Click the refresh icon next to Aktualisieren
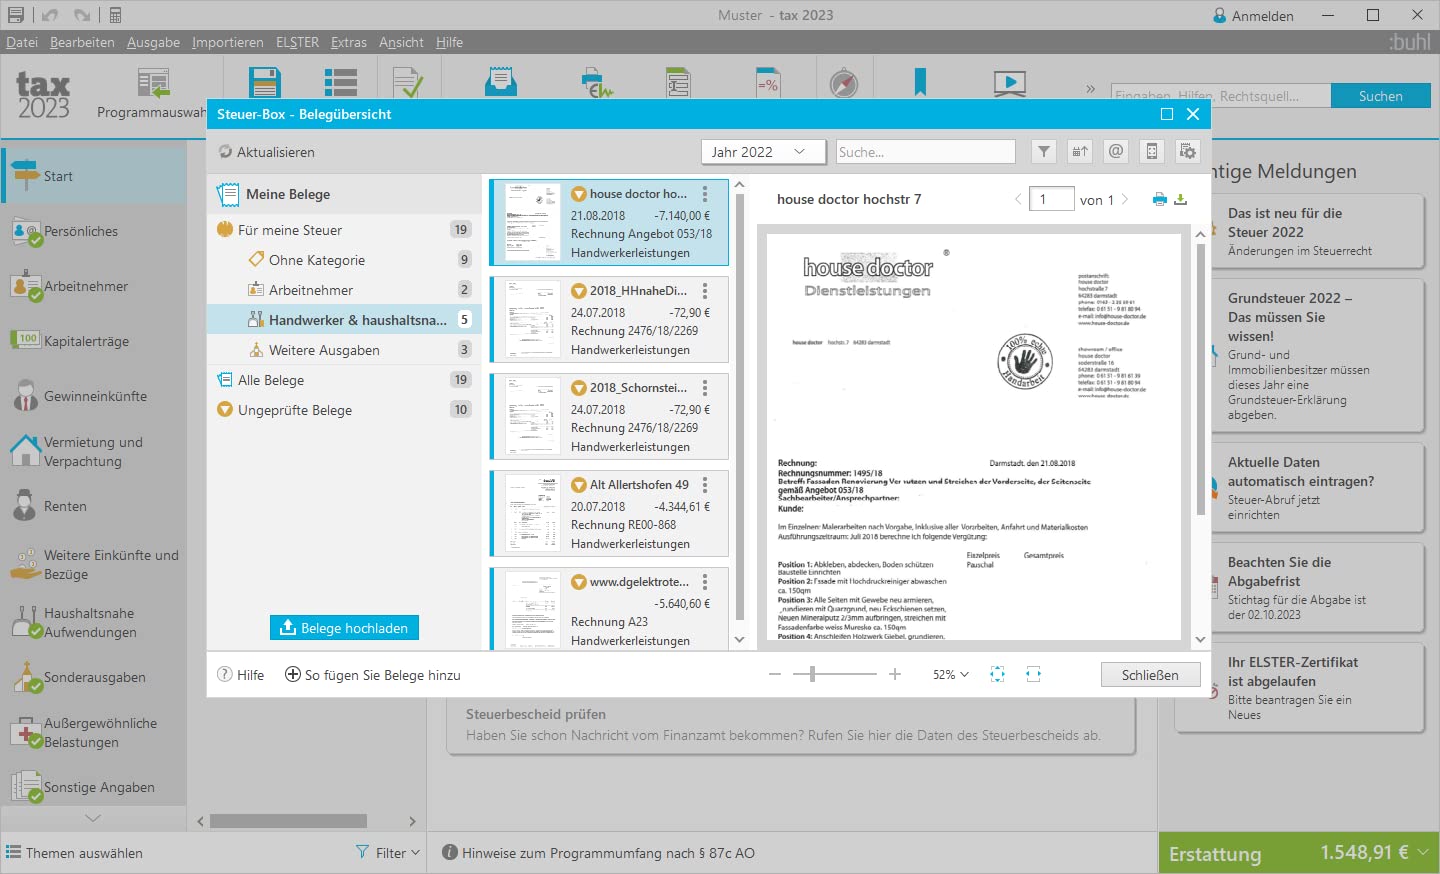1440x874 pixels. (226, 152)
